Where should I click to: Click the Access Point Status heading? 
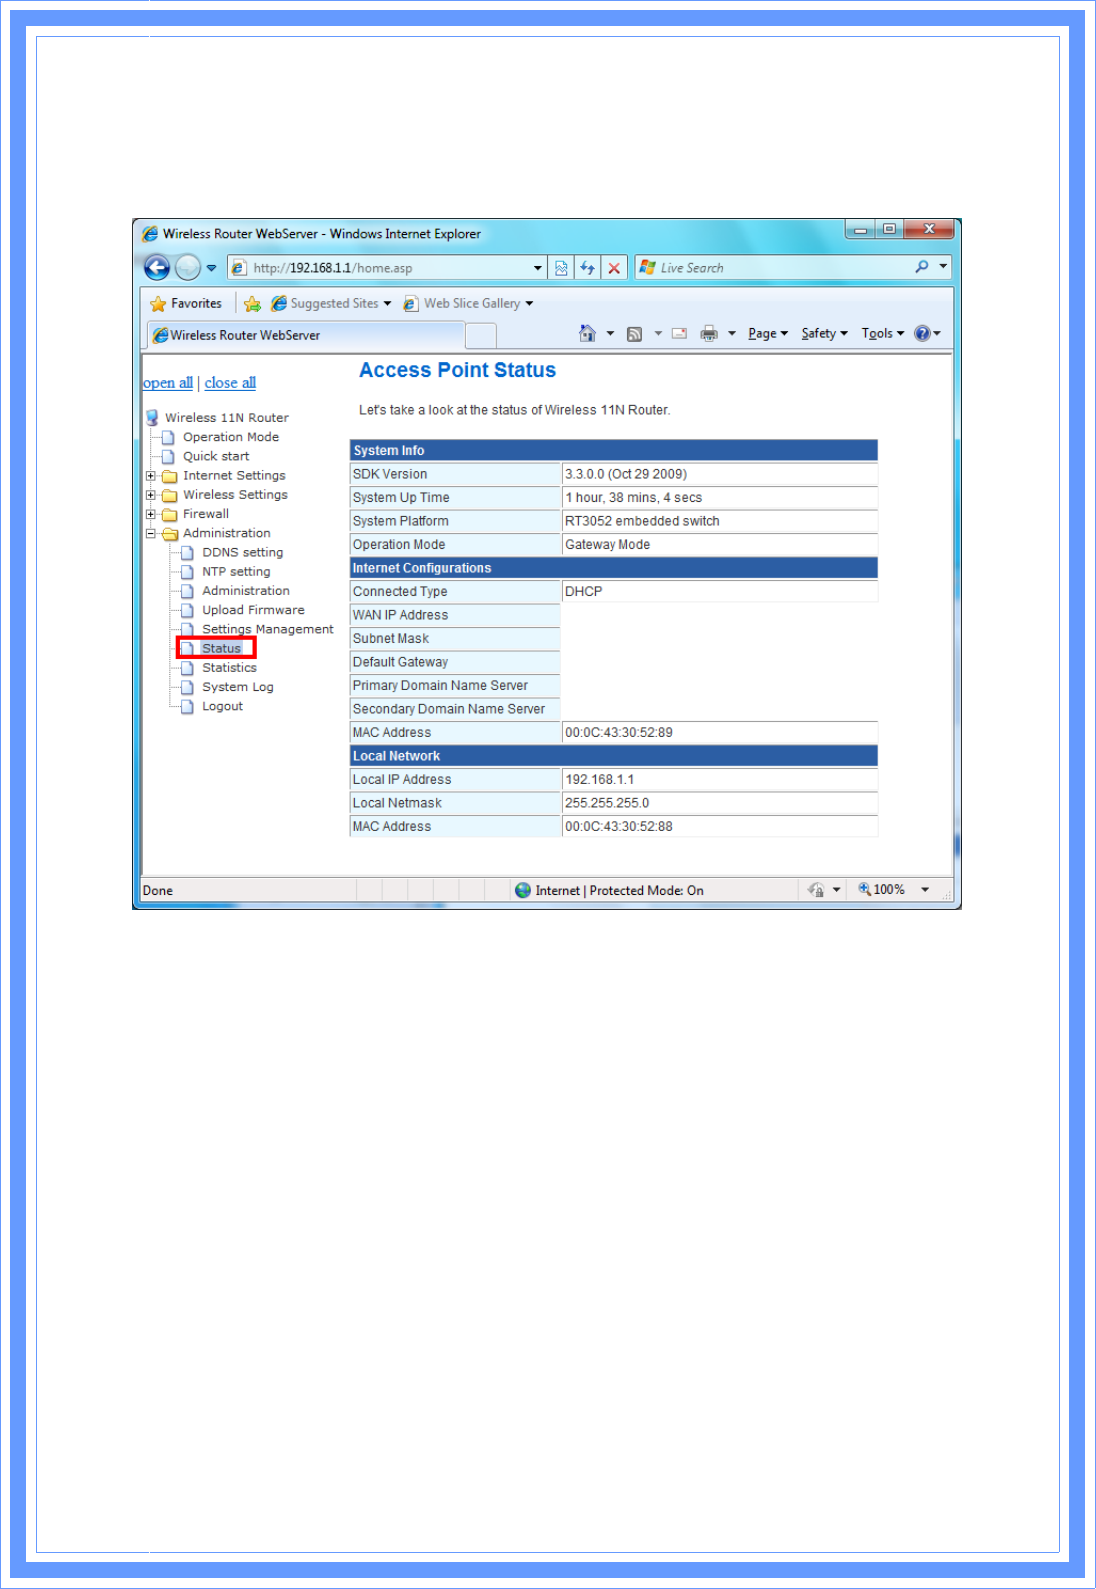pyautogui.click(x=457, y=370)
